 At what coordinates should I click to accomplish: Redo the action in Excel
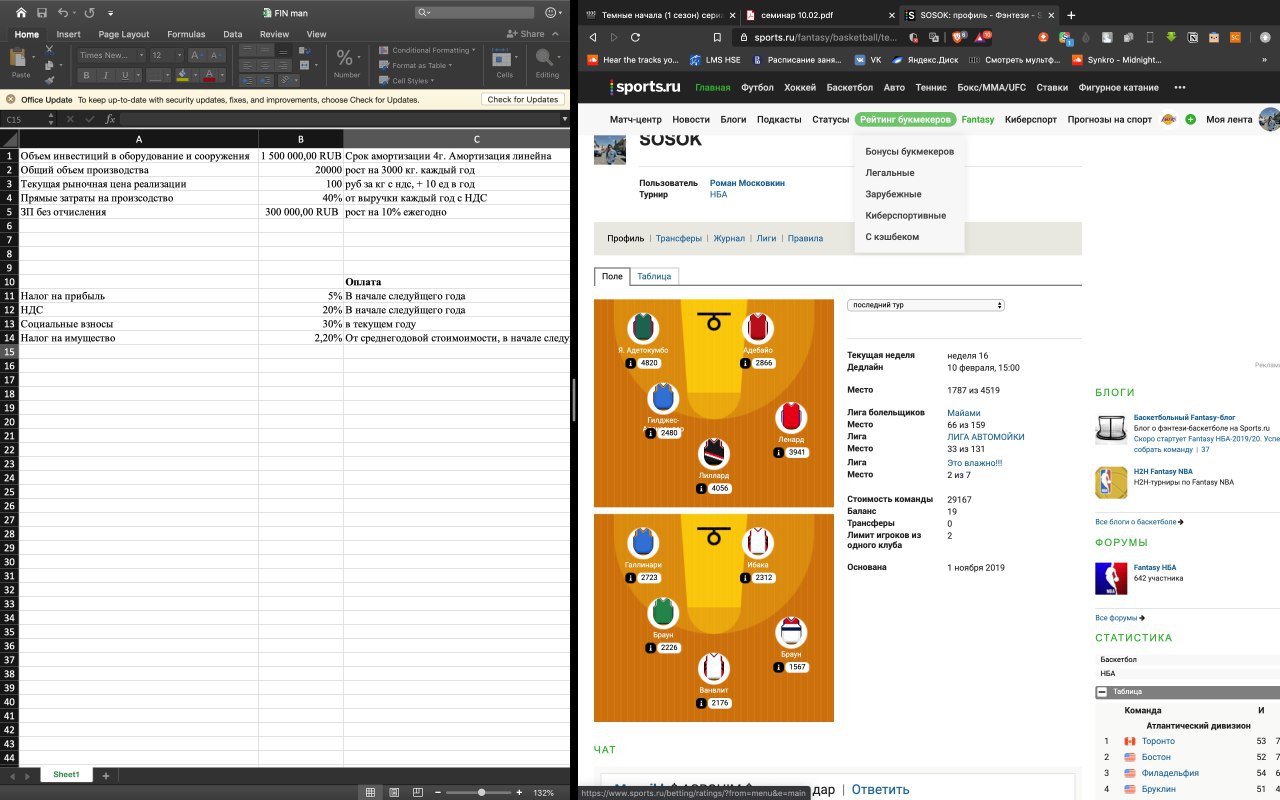89,13
